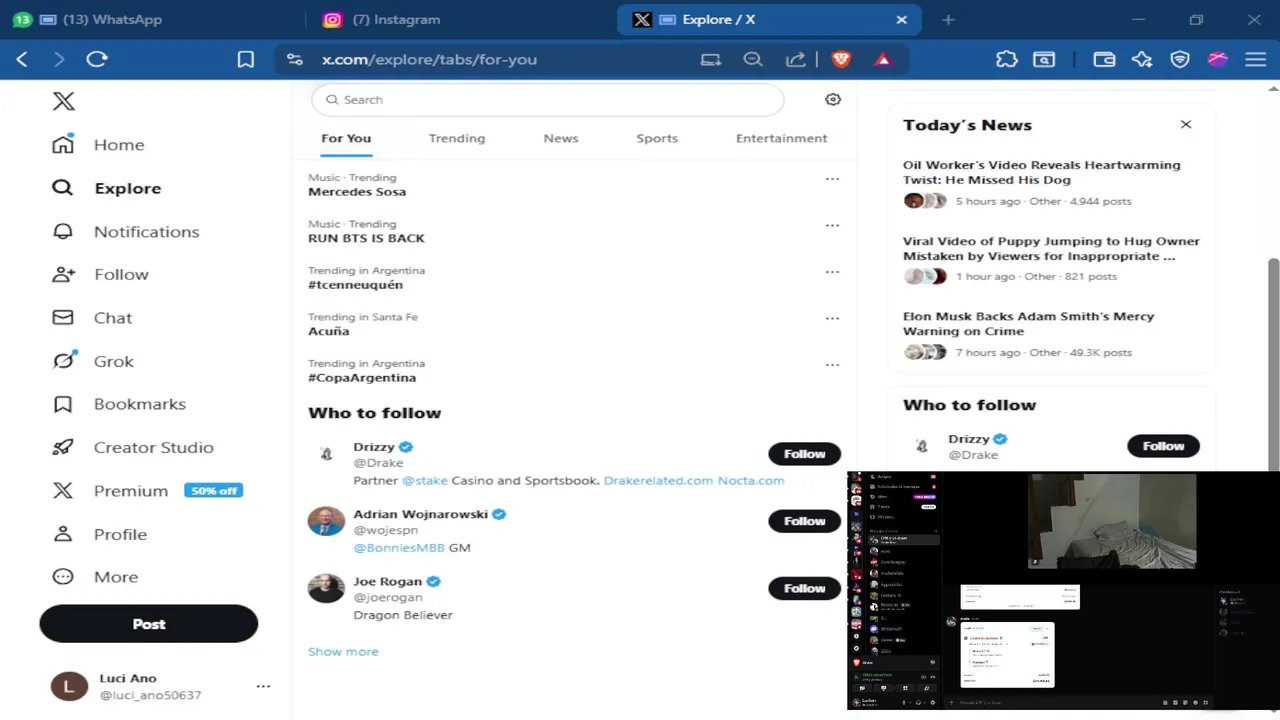Open options for Mercedes Sosa trend
The height and width of the screenshot is (720, 1280).
click(x=832, y=179)
